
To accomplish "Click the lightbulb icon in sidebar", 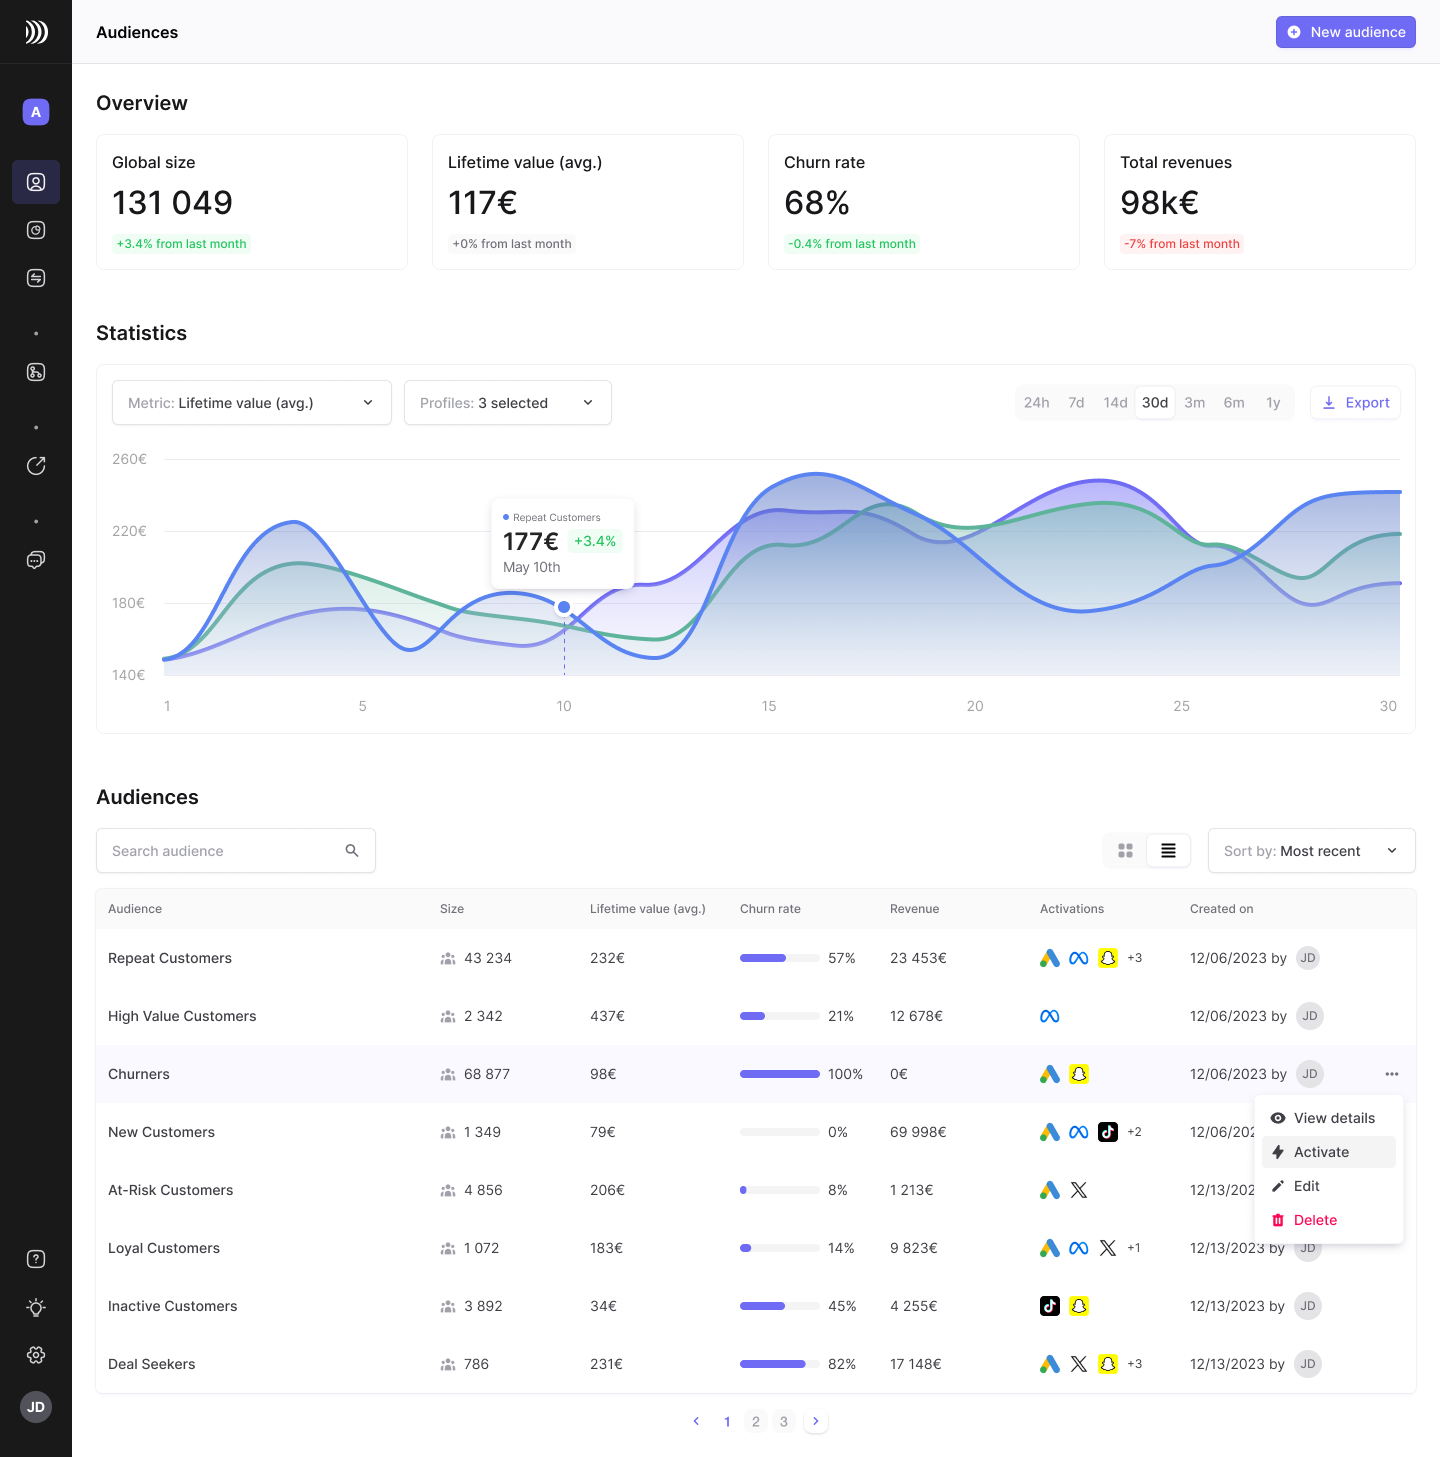I will (36, 1307).
